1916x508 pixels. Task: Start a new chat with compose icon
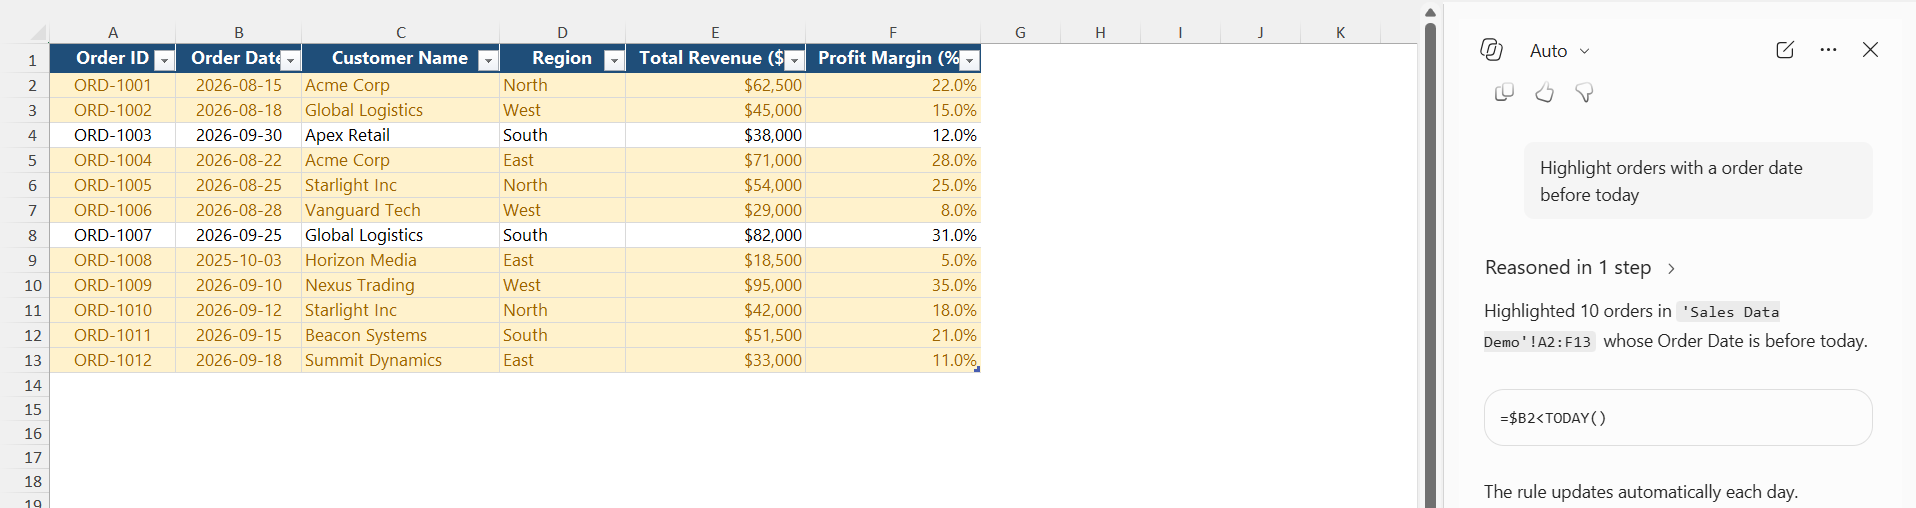(x=1785, y=50)
